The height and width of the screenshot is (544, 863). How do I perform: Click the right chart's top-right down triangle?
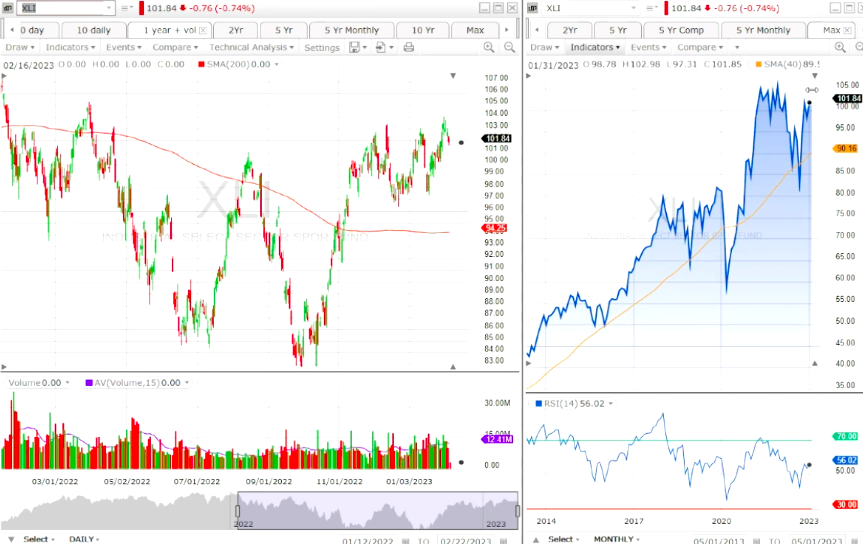click(x=815, y=75)
